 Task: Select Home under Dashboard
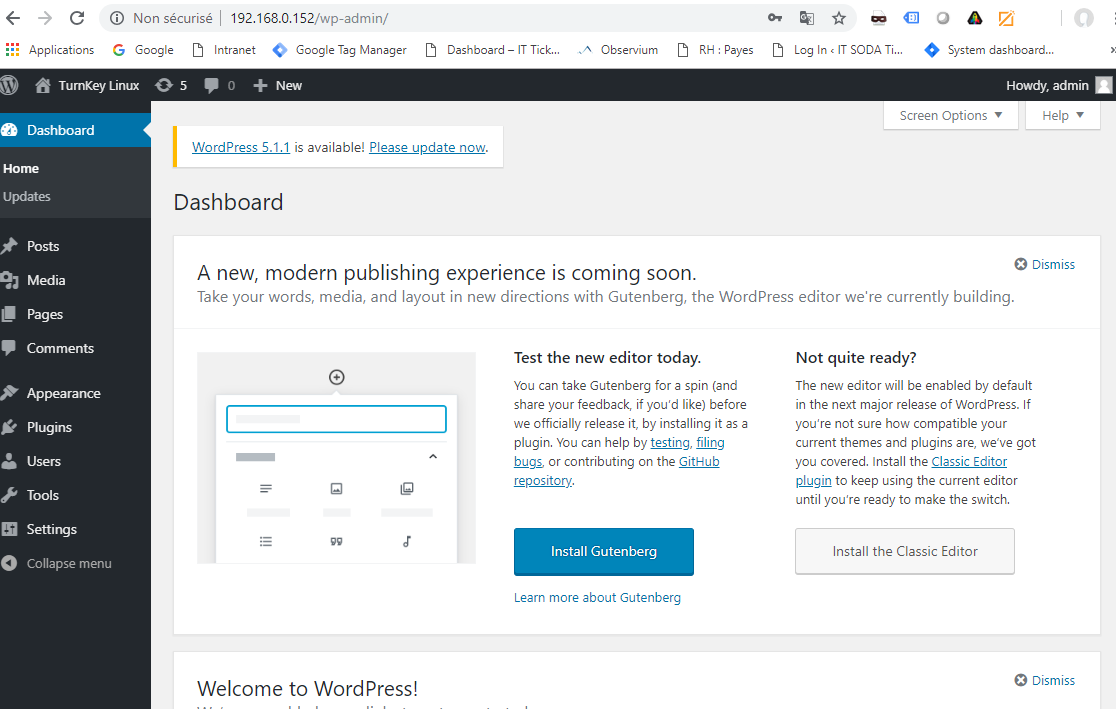pyautogui.click(x=21, y=169)
